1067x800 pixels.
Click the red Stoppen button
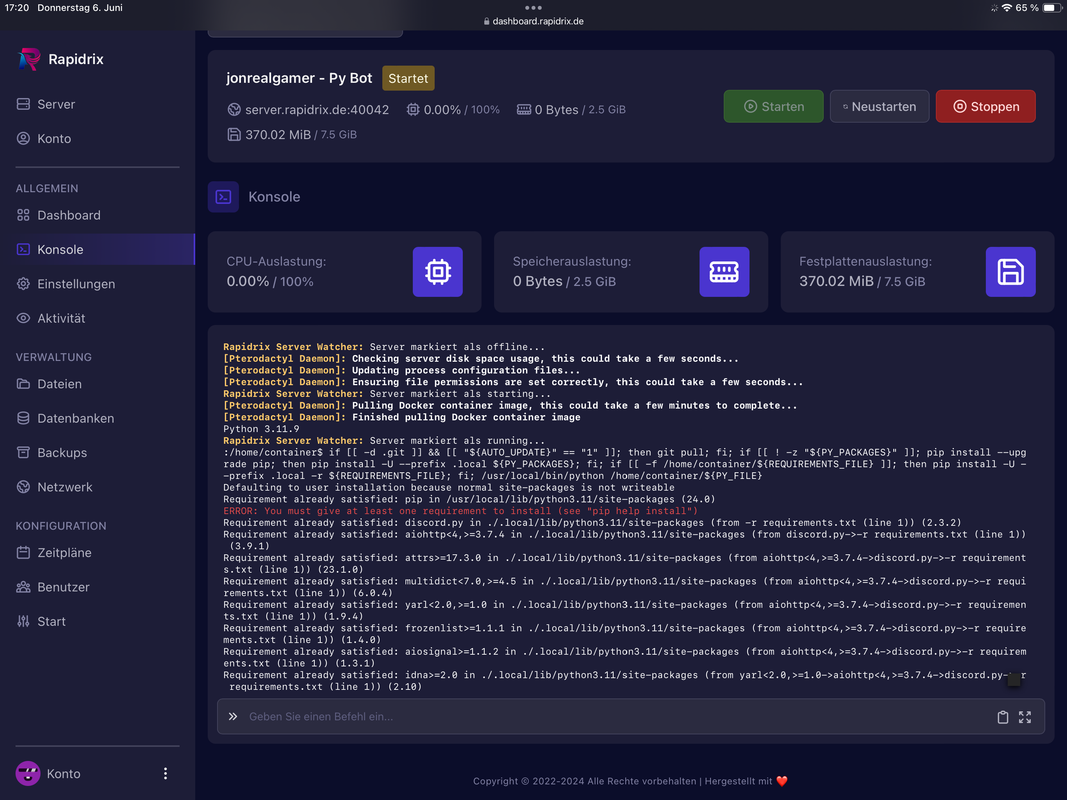(x=985, y=106)
